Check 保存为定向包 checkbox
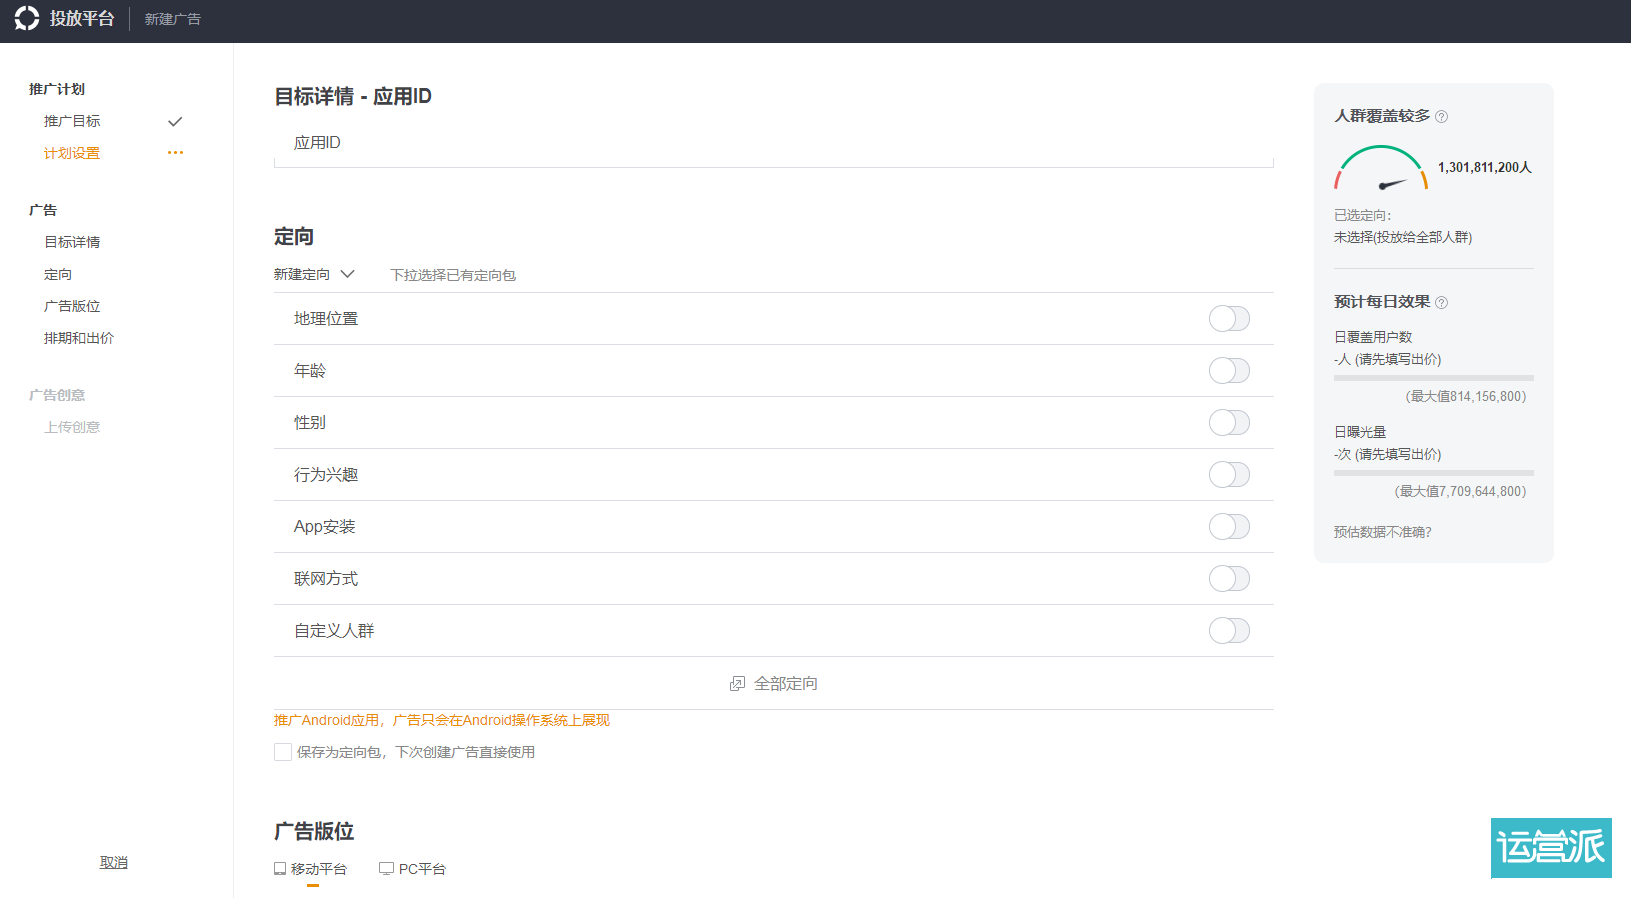 [283, 752]
